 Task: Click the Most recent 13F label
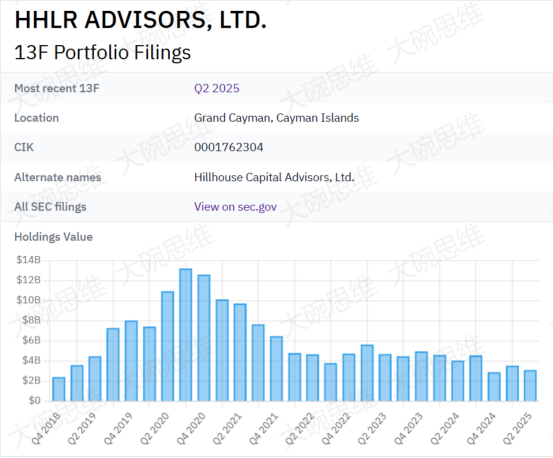click(57, 88)
